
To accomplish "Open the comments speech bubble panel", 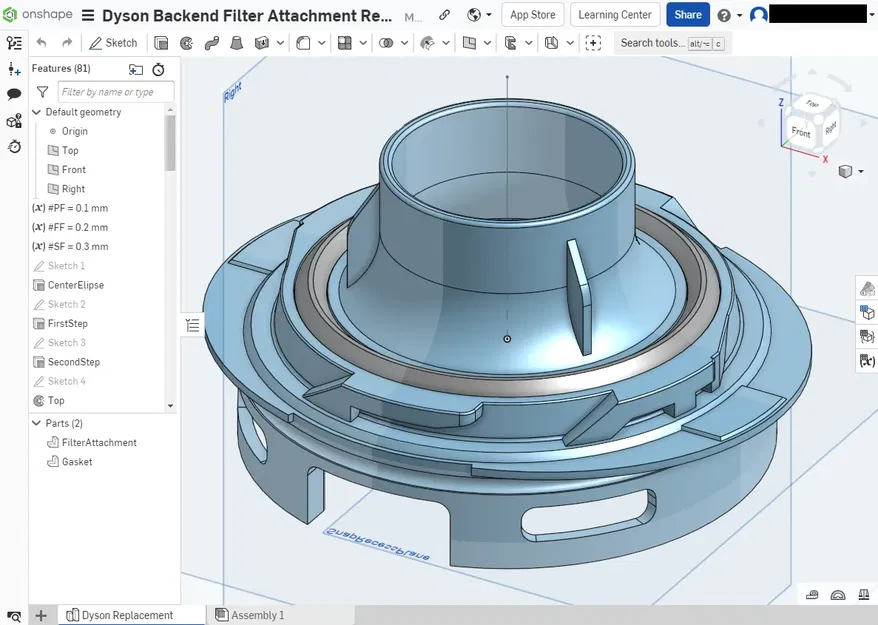I will 14,94.
